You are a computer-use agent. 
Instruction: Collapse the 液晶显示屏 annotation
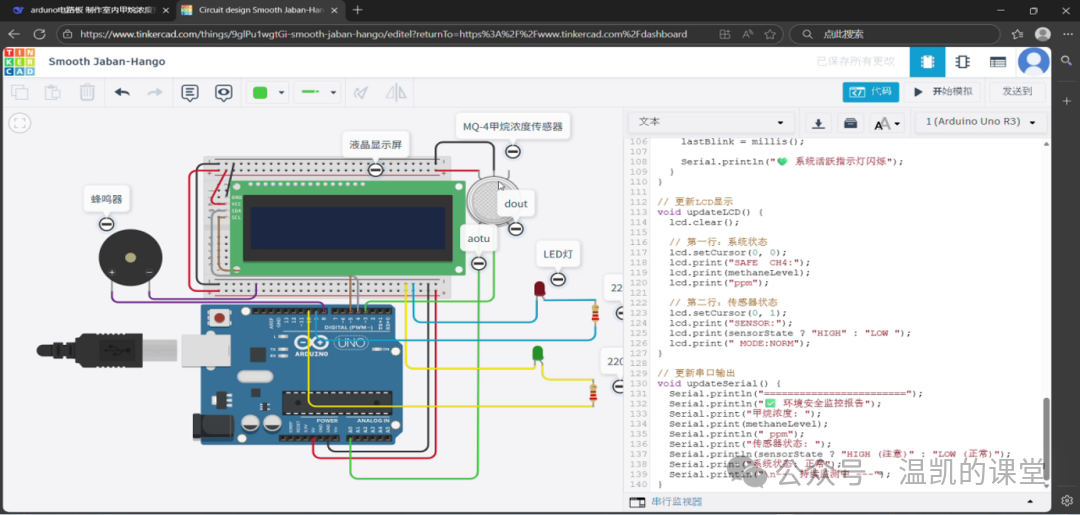375,169
